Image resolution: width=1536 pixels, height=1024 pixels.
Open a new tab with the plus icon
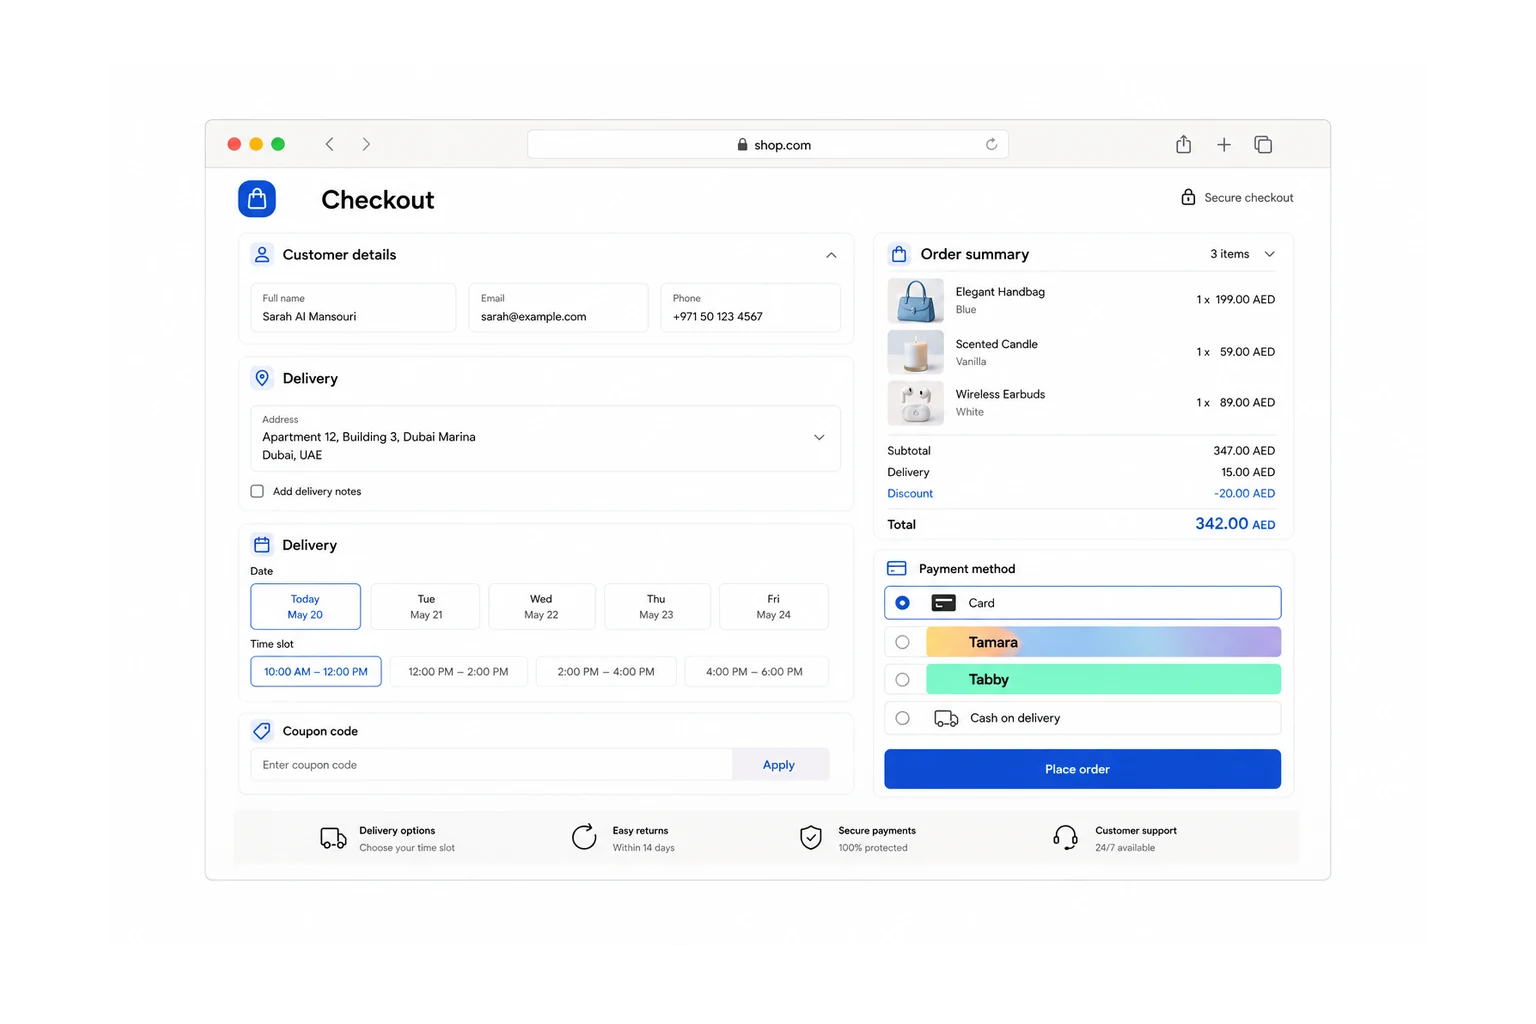tap(1224, 145)
